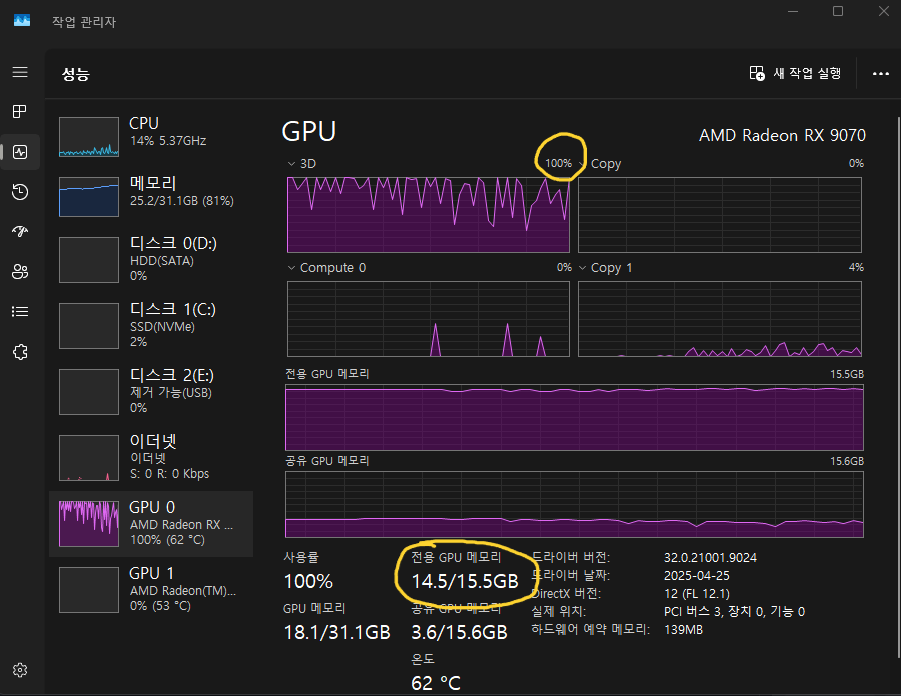This screenshot has height=696, width=901.
Task: Select 디스크 2(E:) USB item
Action: click(151, 392)
